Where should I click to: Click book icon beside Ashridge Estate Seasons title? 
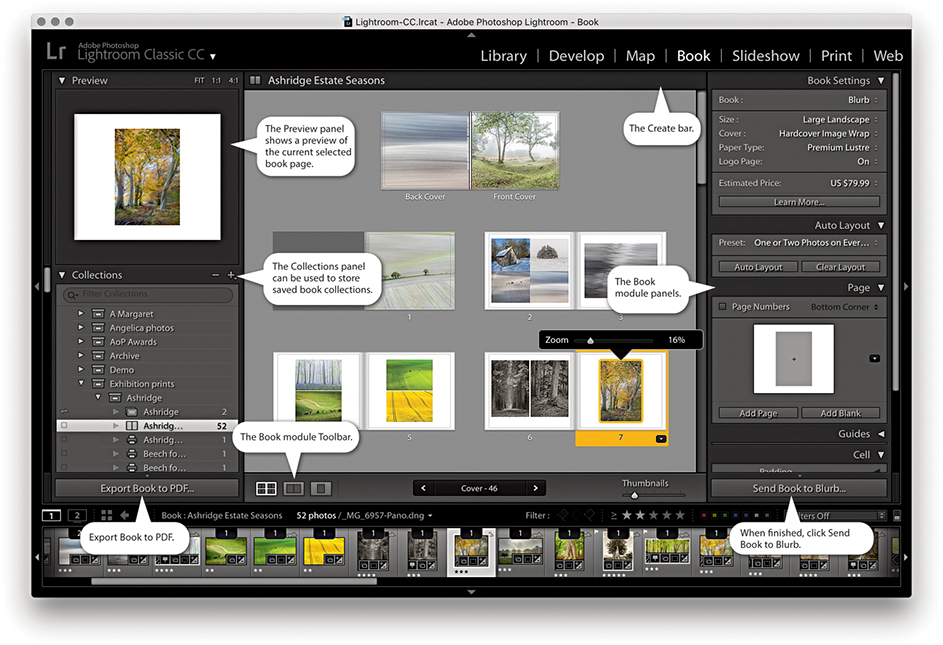click(x=255, y=80)
